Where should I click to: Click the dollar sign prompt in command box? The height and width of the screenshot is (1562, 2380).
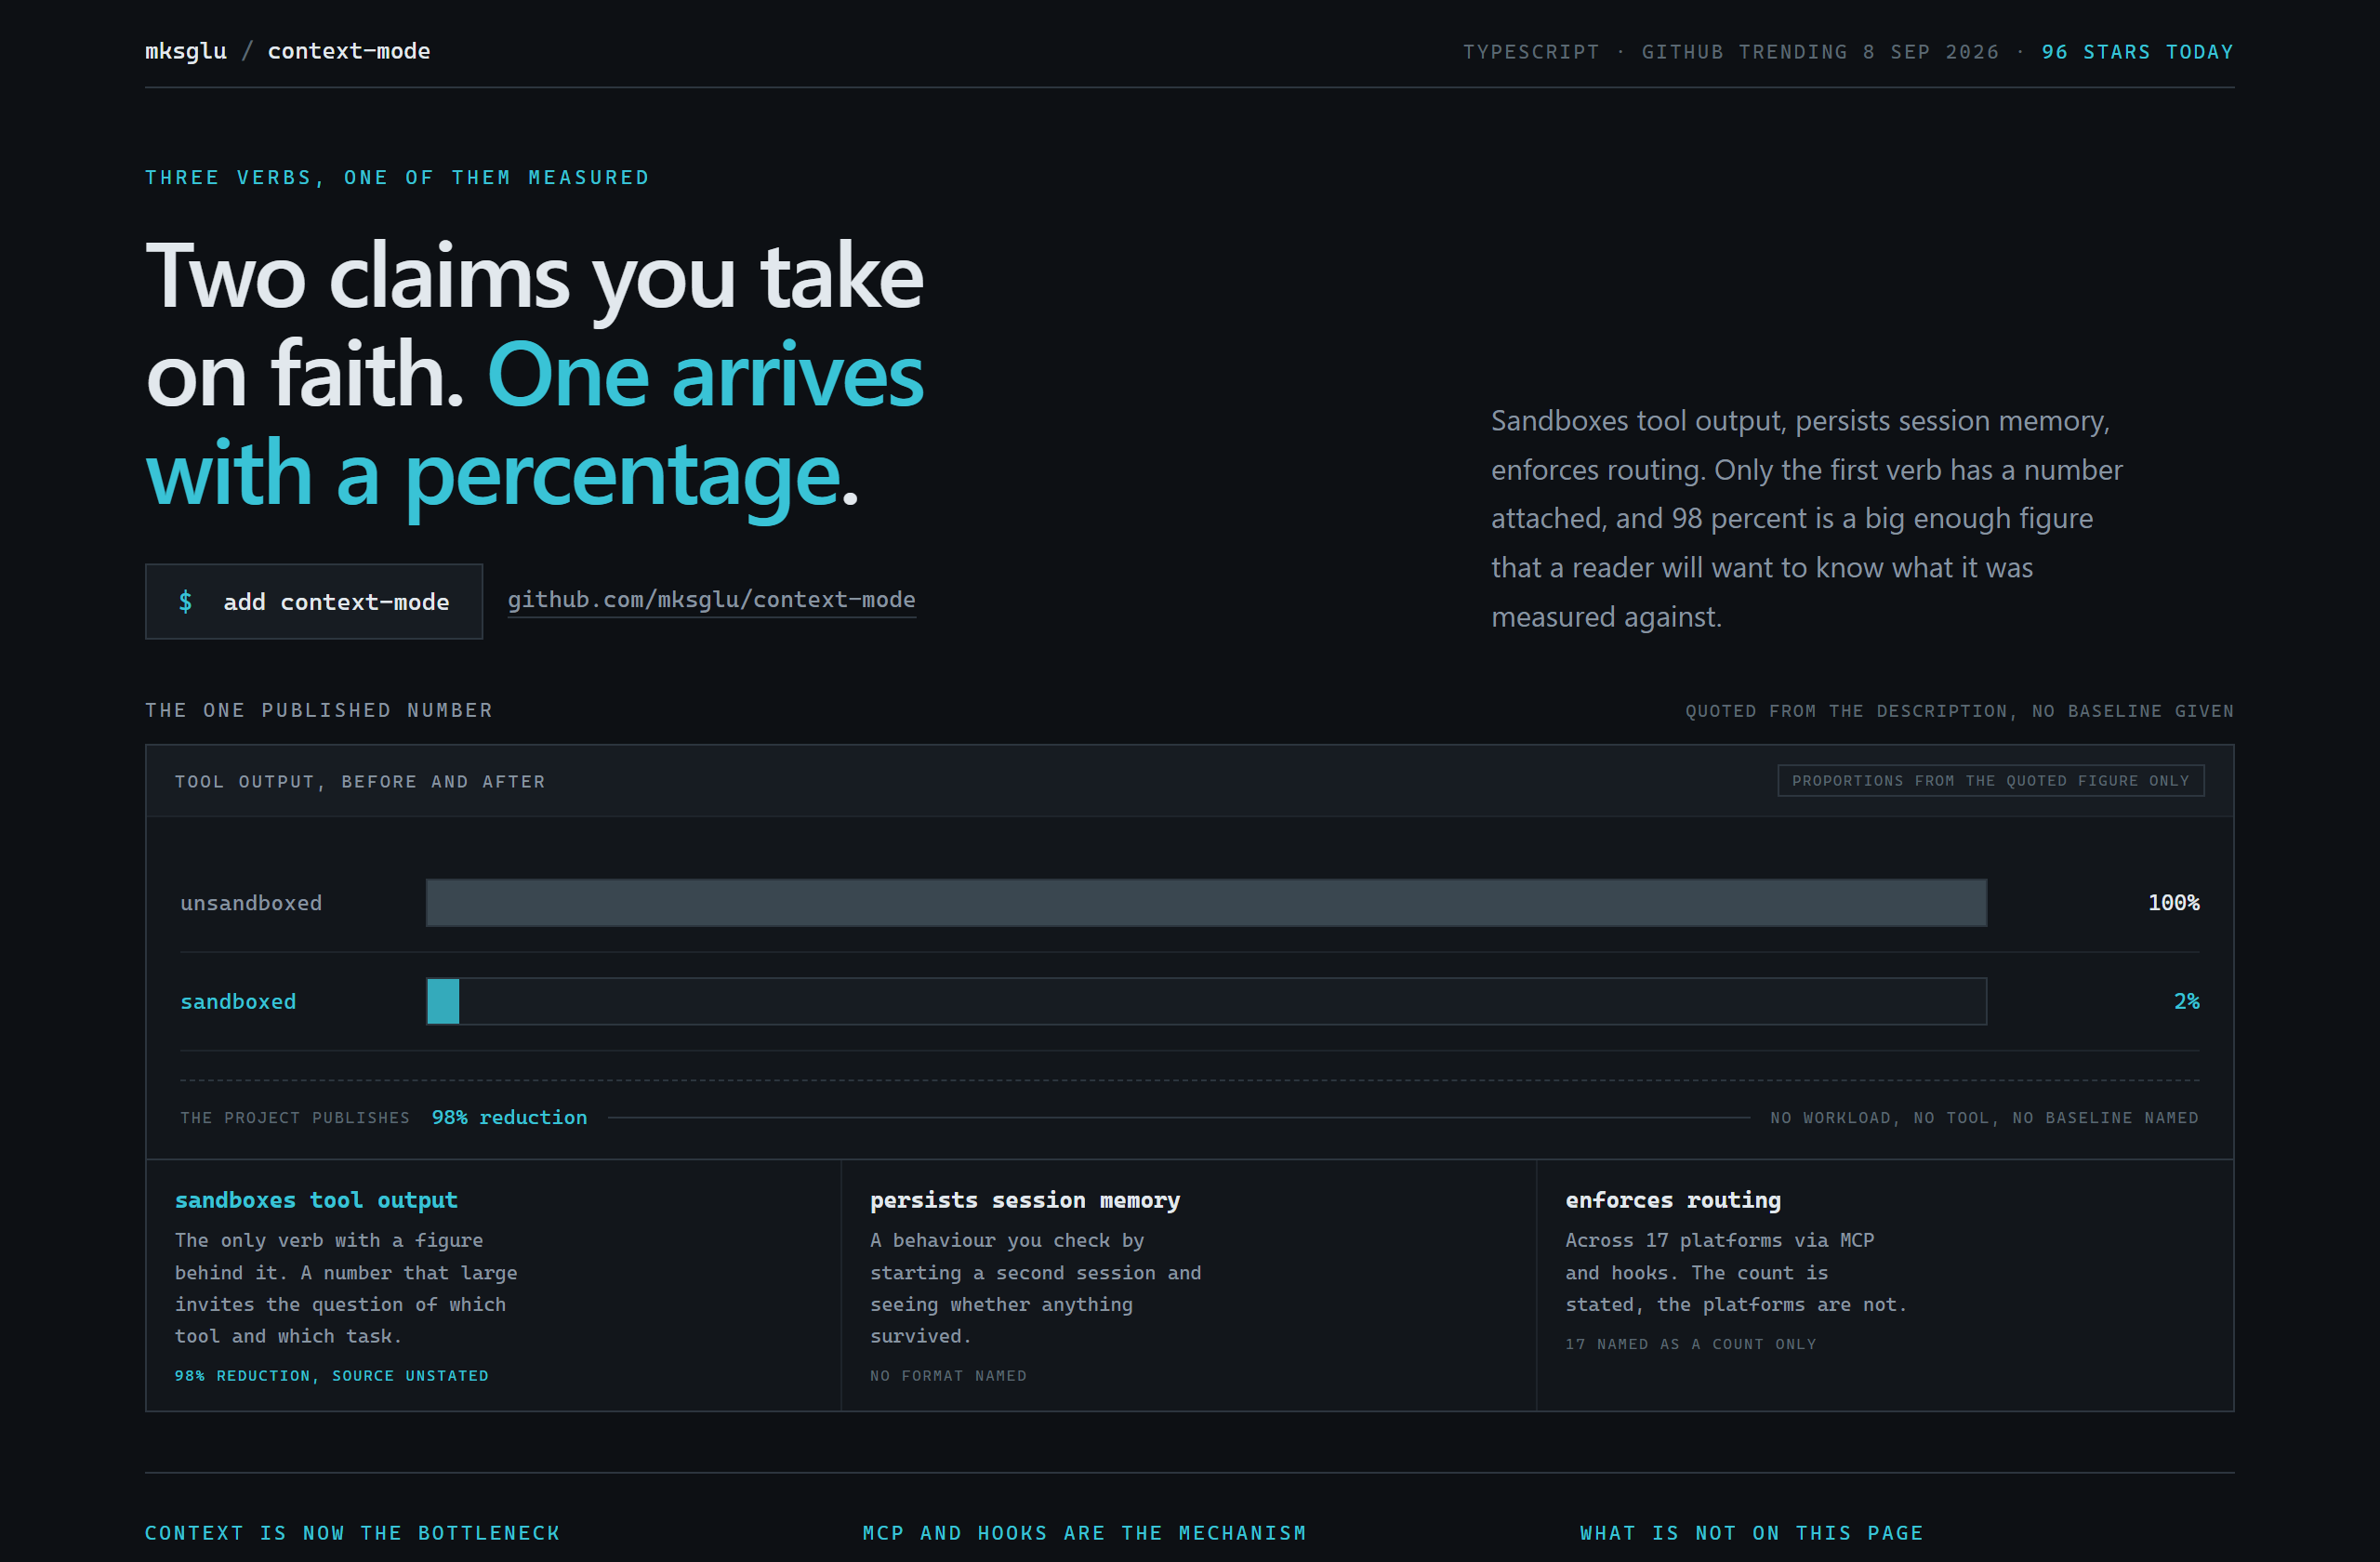(x=185, y=602)
